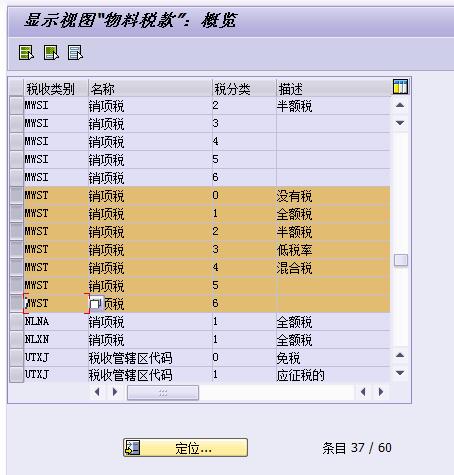Click the 税收管辖区代码 cell in the UTXJ 0 row
This screenshot has width=454, height=475.
coord(150,358)
